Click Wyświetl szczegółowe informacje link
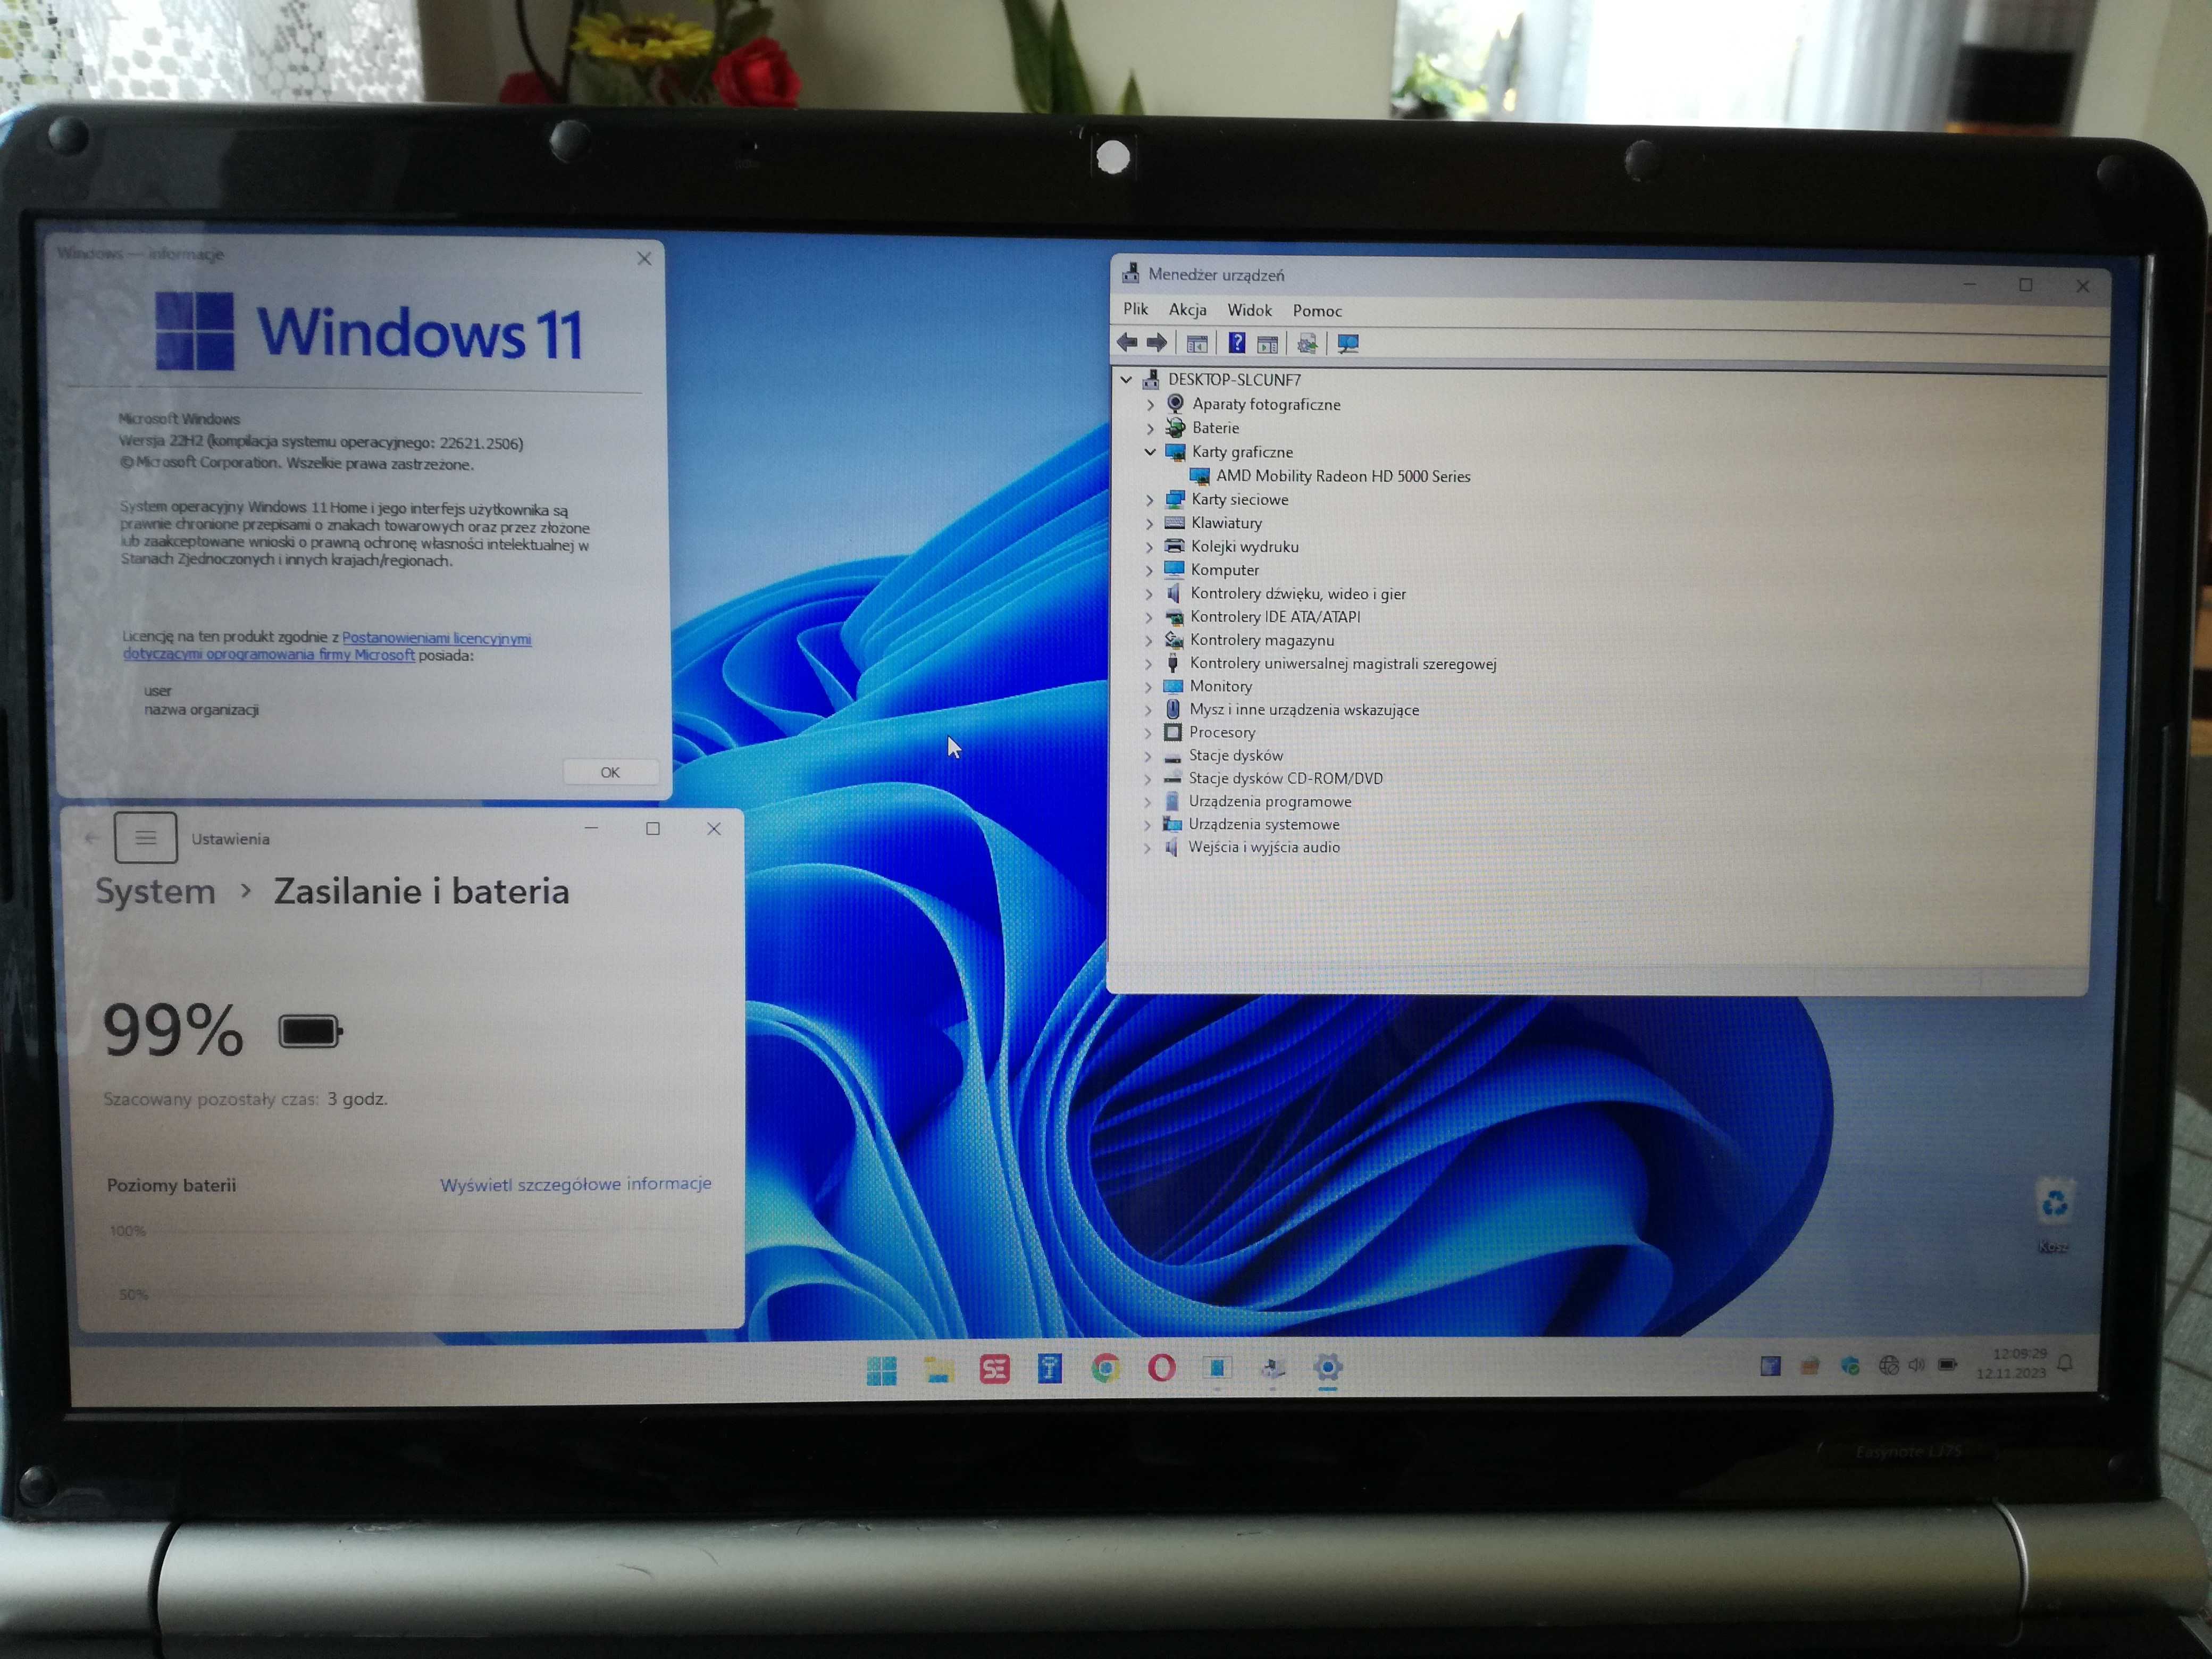The height and width of the screenshot is (1659, 2212). pos(576,1183)
